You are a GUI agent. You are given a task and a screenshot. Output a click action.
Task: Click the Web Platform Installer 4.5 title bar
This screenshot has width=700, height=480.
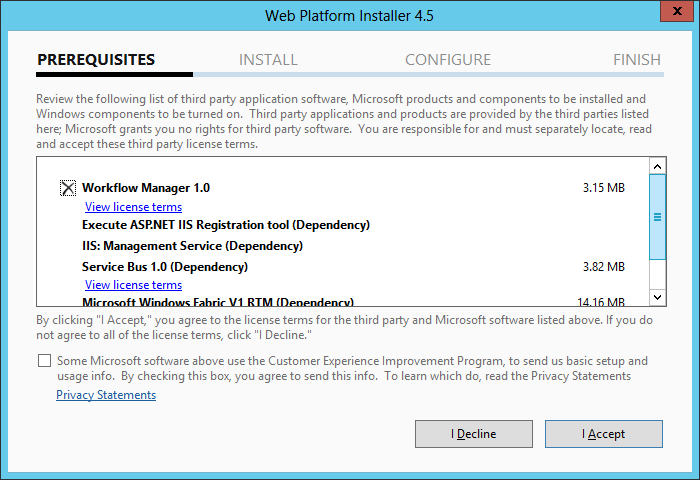[349, 16]
